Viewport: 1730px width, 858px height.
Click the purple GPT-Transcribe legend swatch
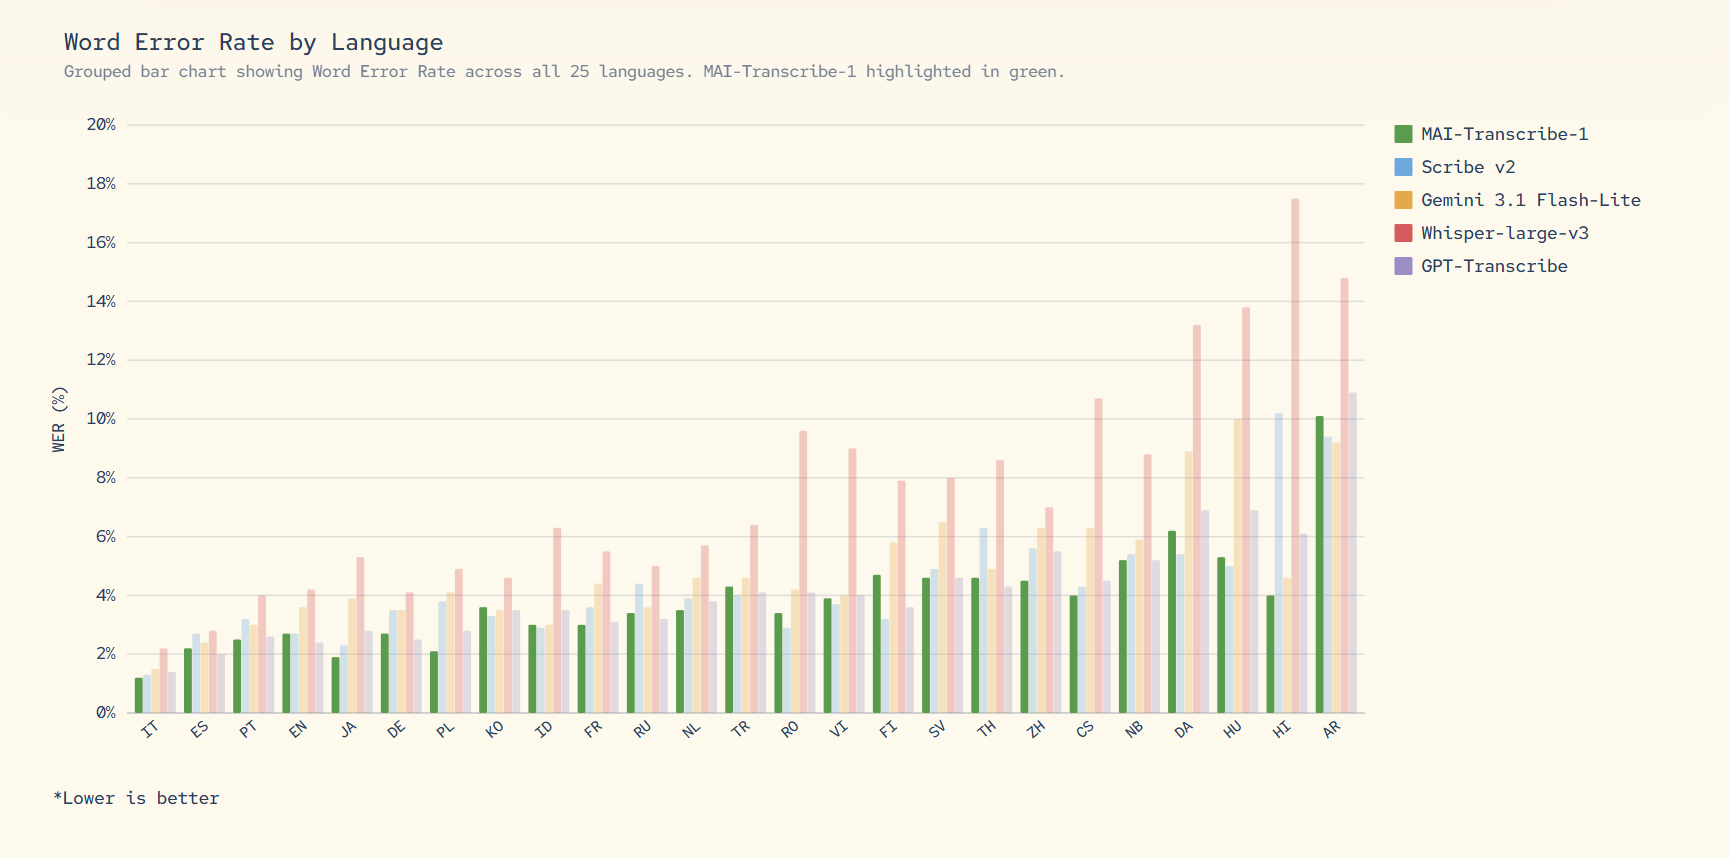[1403, 266]
